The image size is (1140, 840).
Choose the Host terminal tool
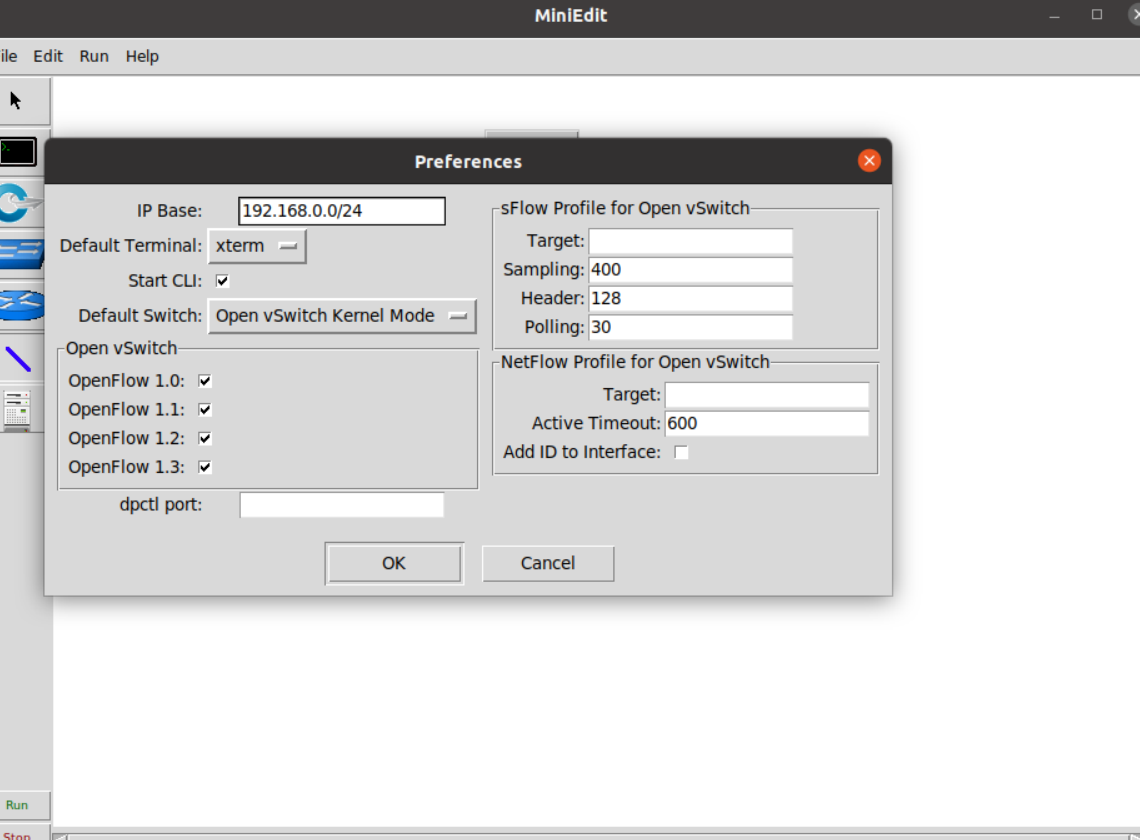coord(18,151)
